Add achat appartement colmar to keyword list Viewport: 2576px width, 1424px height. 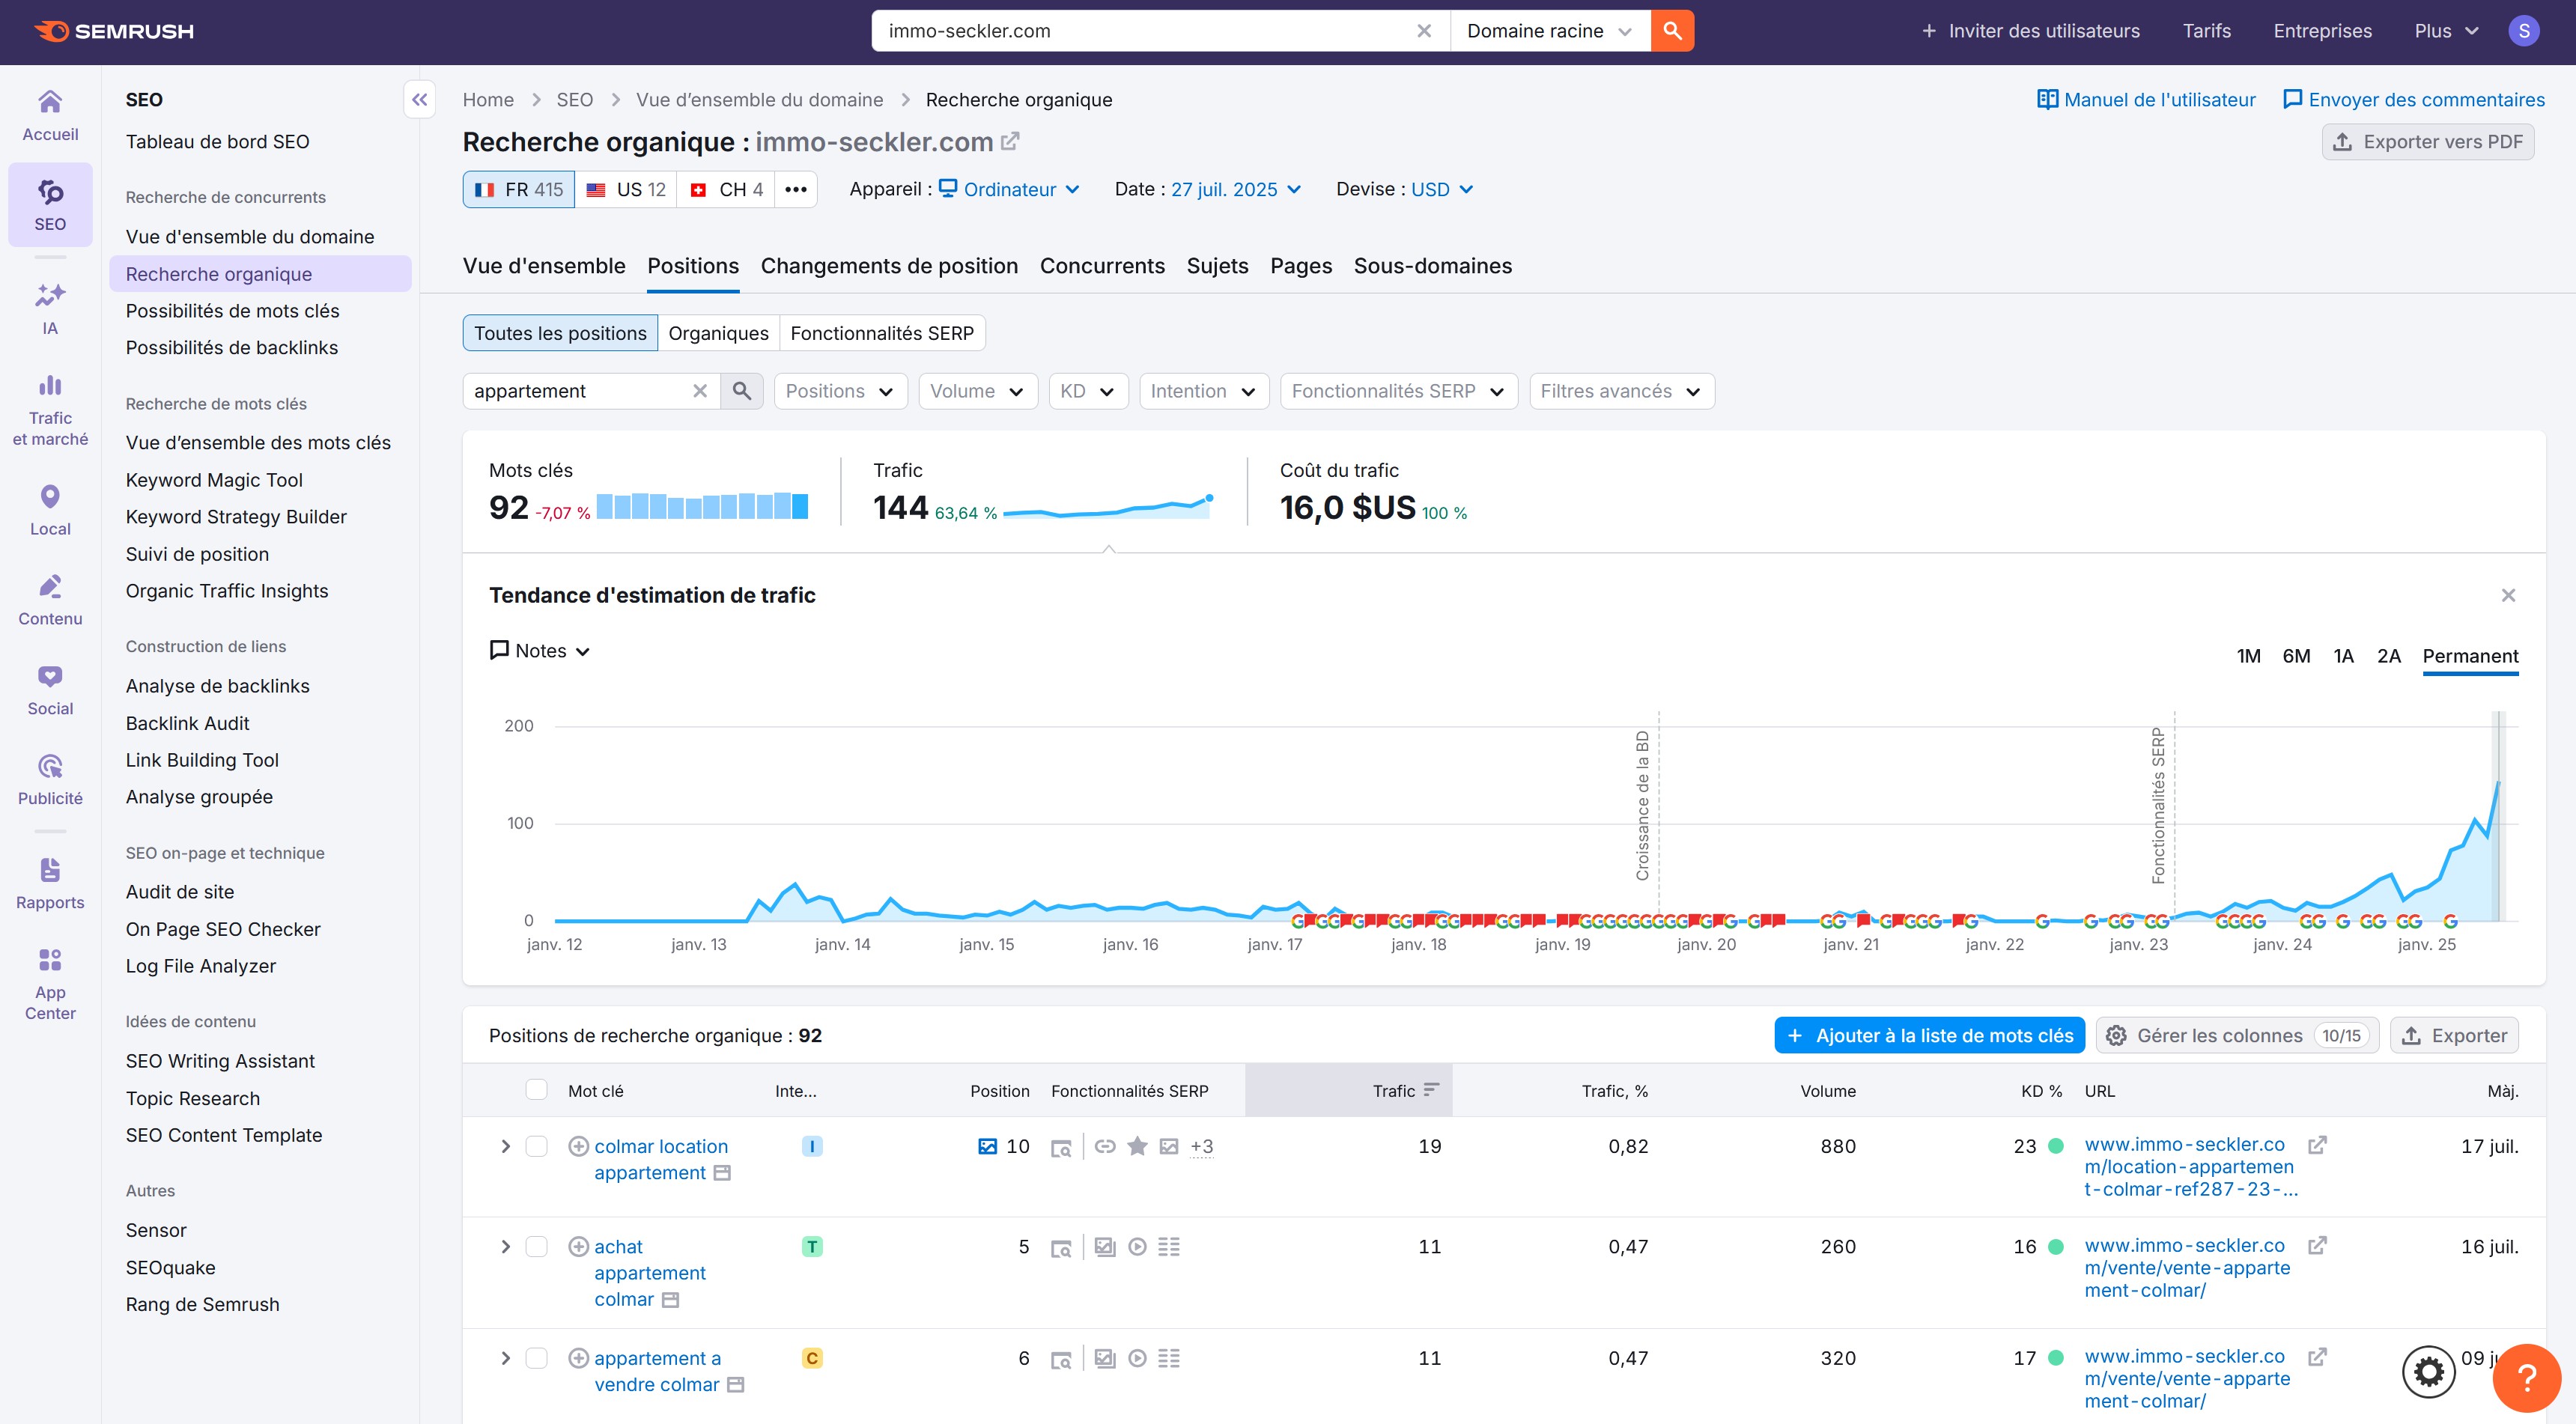578,1246
